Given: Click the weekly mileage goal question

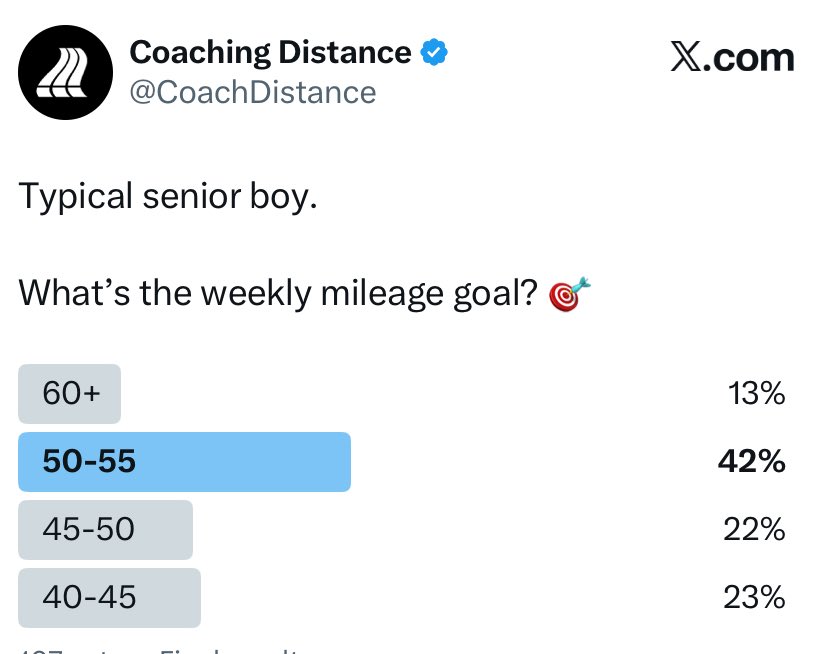Looking at the screenshot, I should (x=278, y=294).
